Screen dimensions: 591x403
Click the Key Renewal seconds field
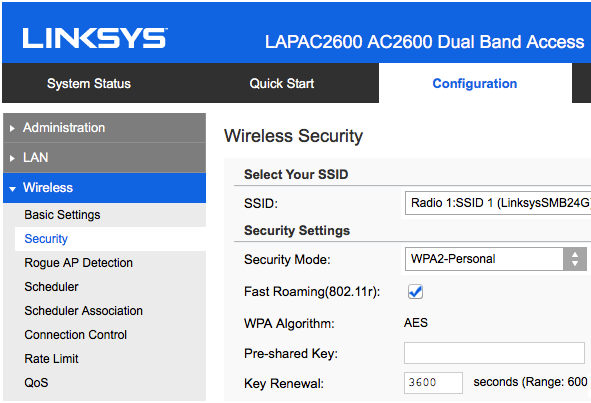(x=433, y=383)
